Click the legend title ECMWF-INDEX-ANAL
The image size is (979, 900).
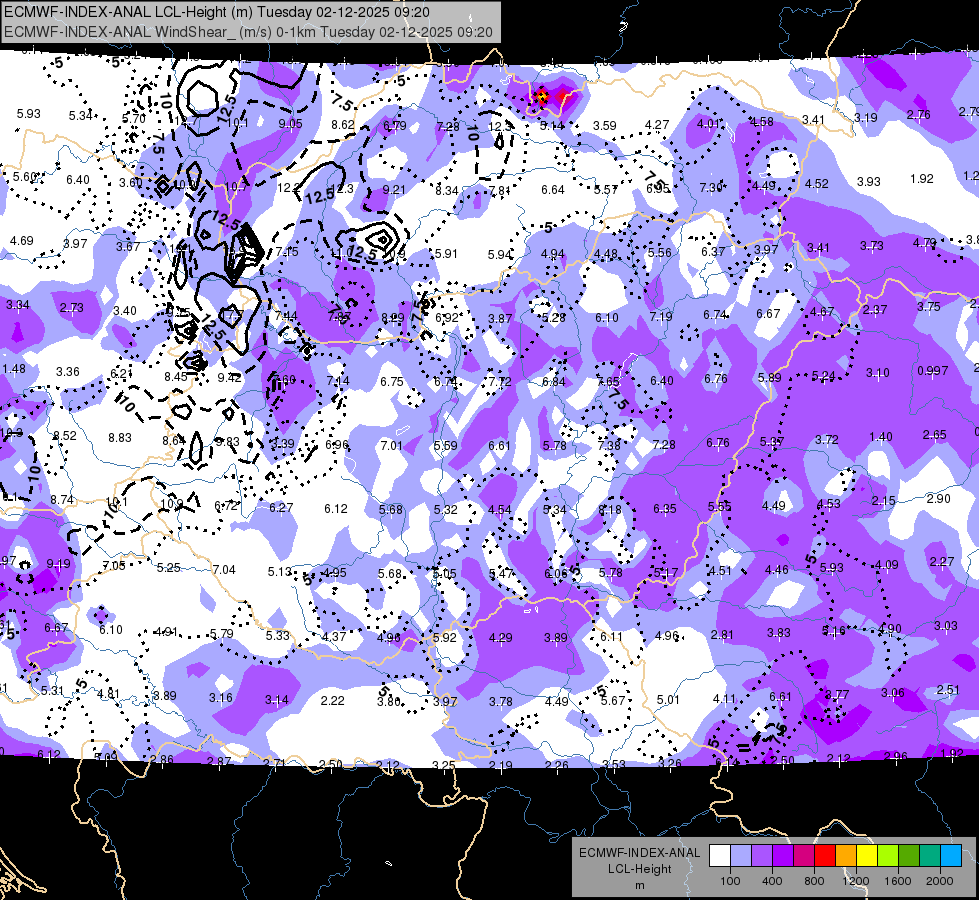[639, 853]
